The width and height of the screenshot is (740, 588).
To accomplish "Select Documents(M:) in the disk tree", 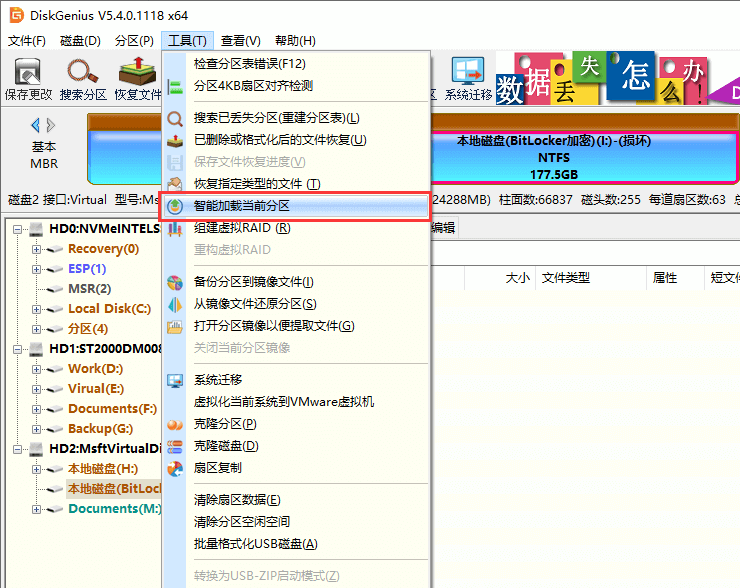I will pyautogui.click(x=115, y=509).
